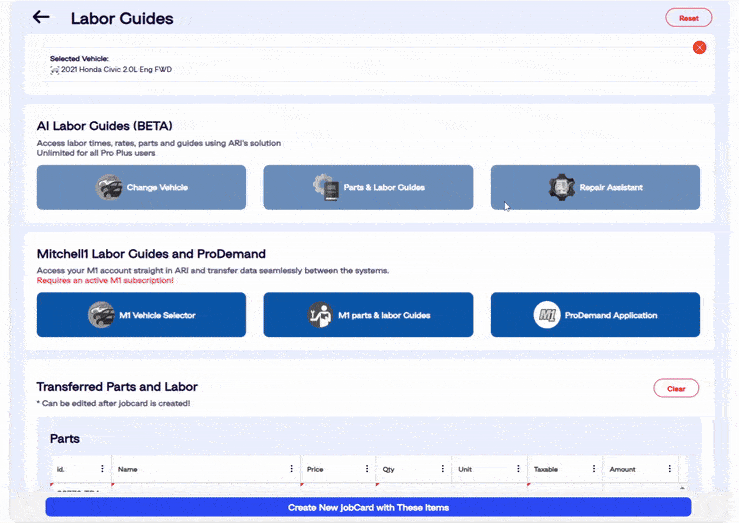739x523 pixels.
Task: Create New JobCard with These Items
Action: pyautogui.click(x=368, y=507)
